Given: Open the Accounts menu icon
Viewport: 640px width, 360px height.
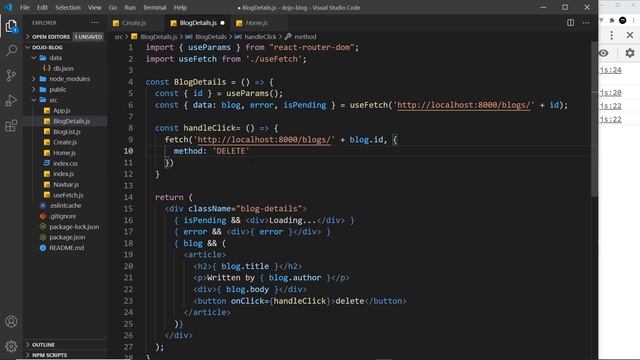Looking at the screenshot, I should (x=11, y=322).
